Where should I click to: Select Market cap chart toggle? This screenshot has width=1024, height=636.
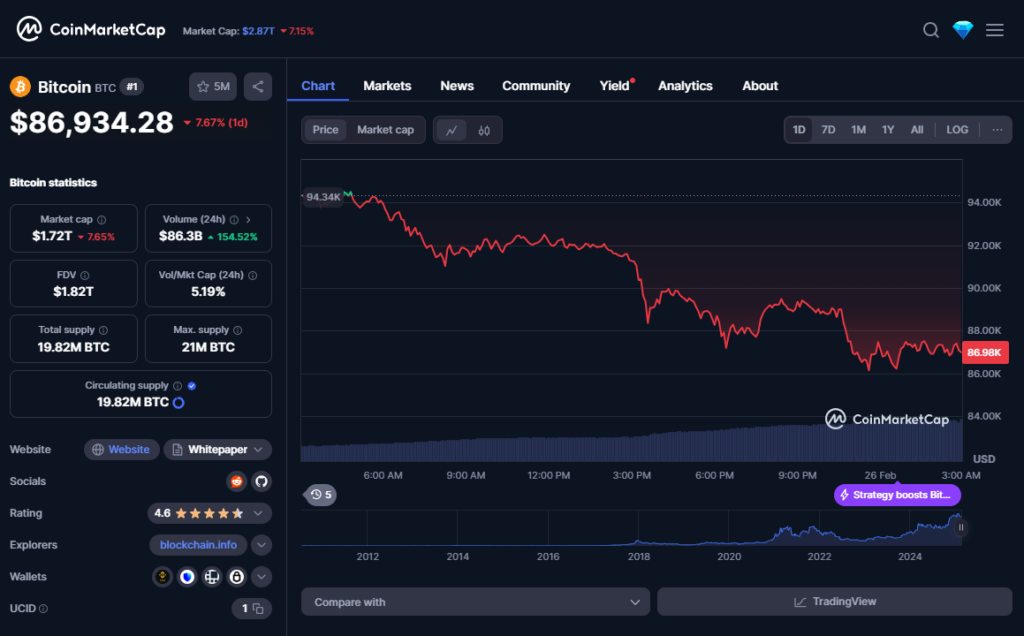click(x=385, y=130)
